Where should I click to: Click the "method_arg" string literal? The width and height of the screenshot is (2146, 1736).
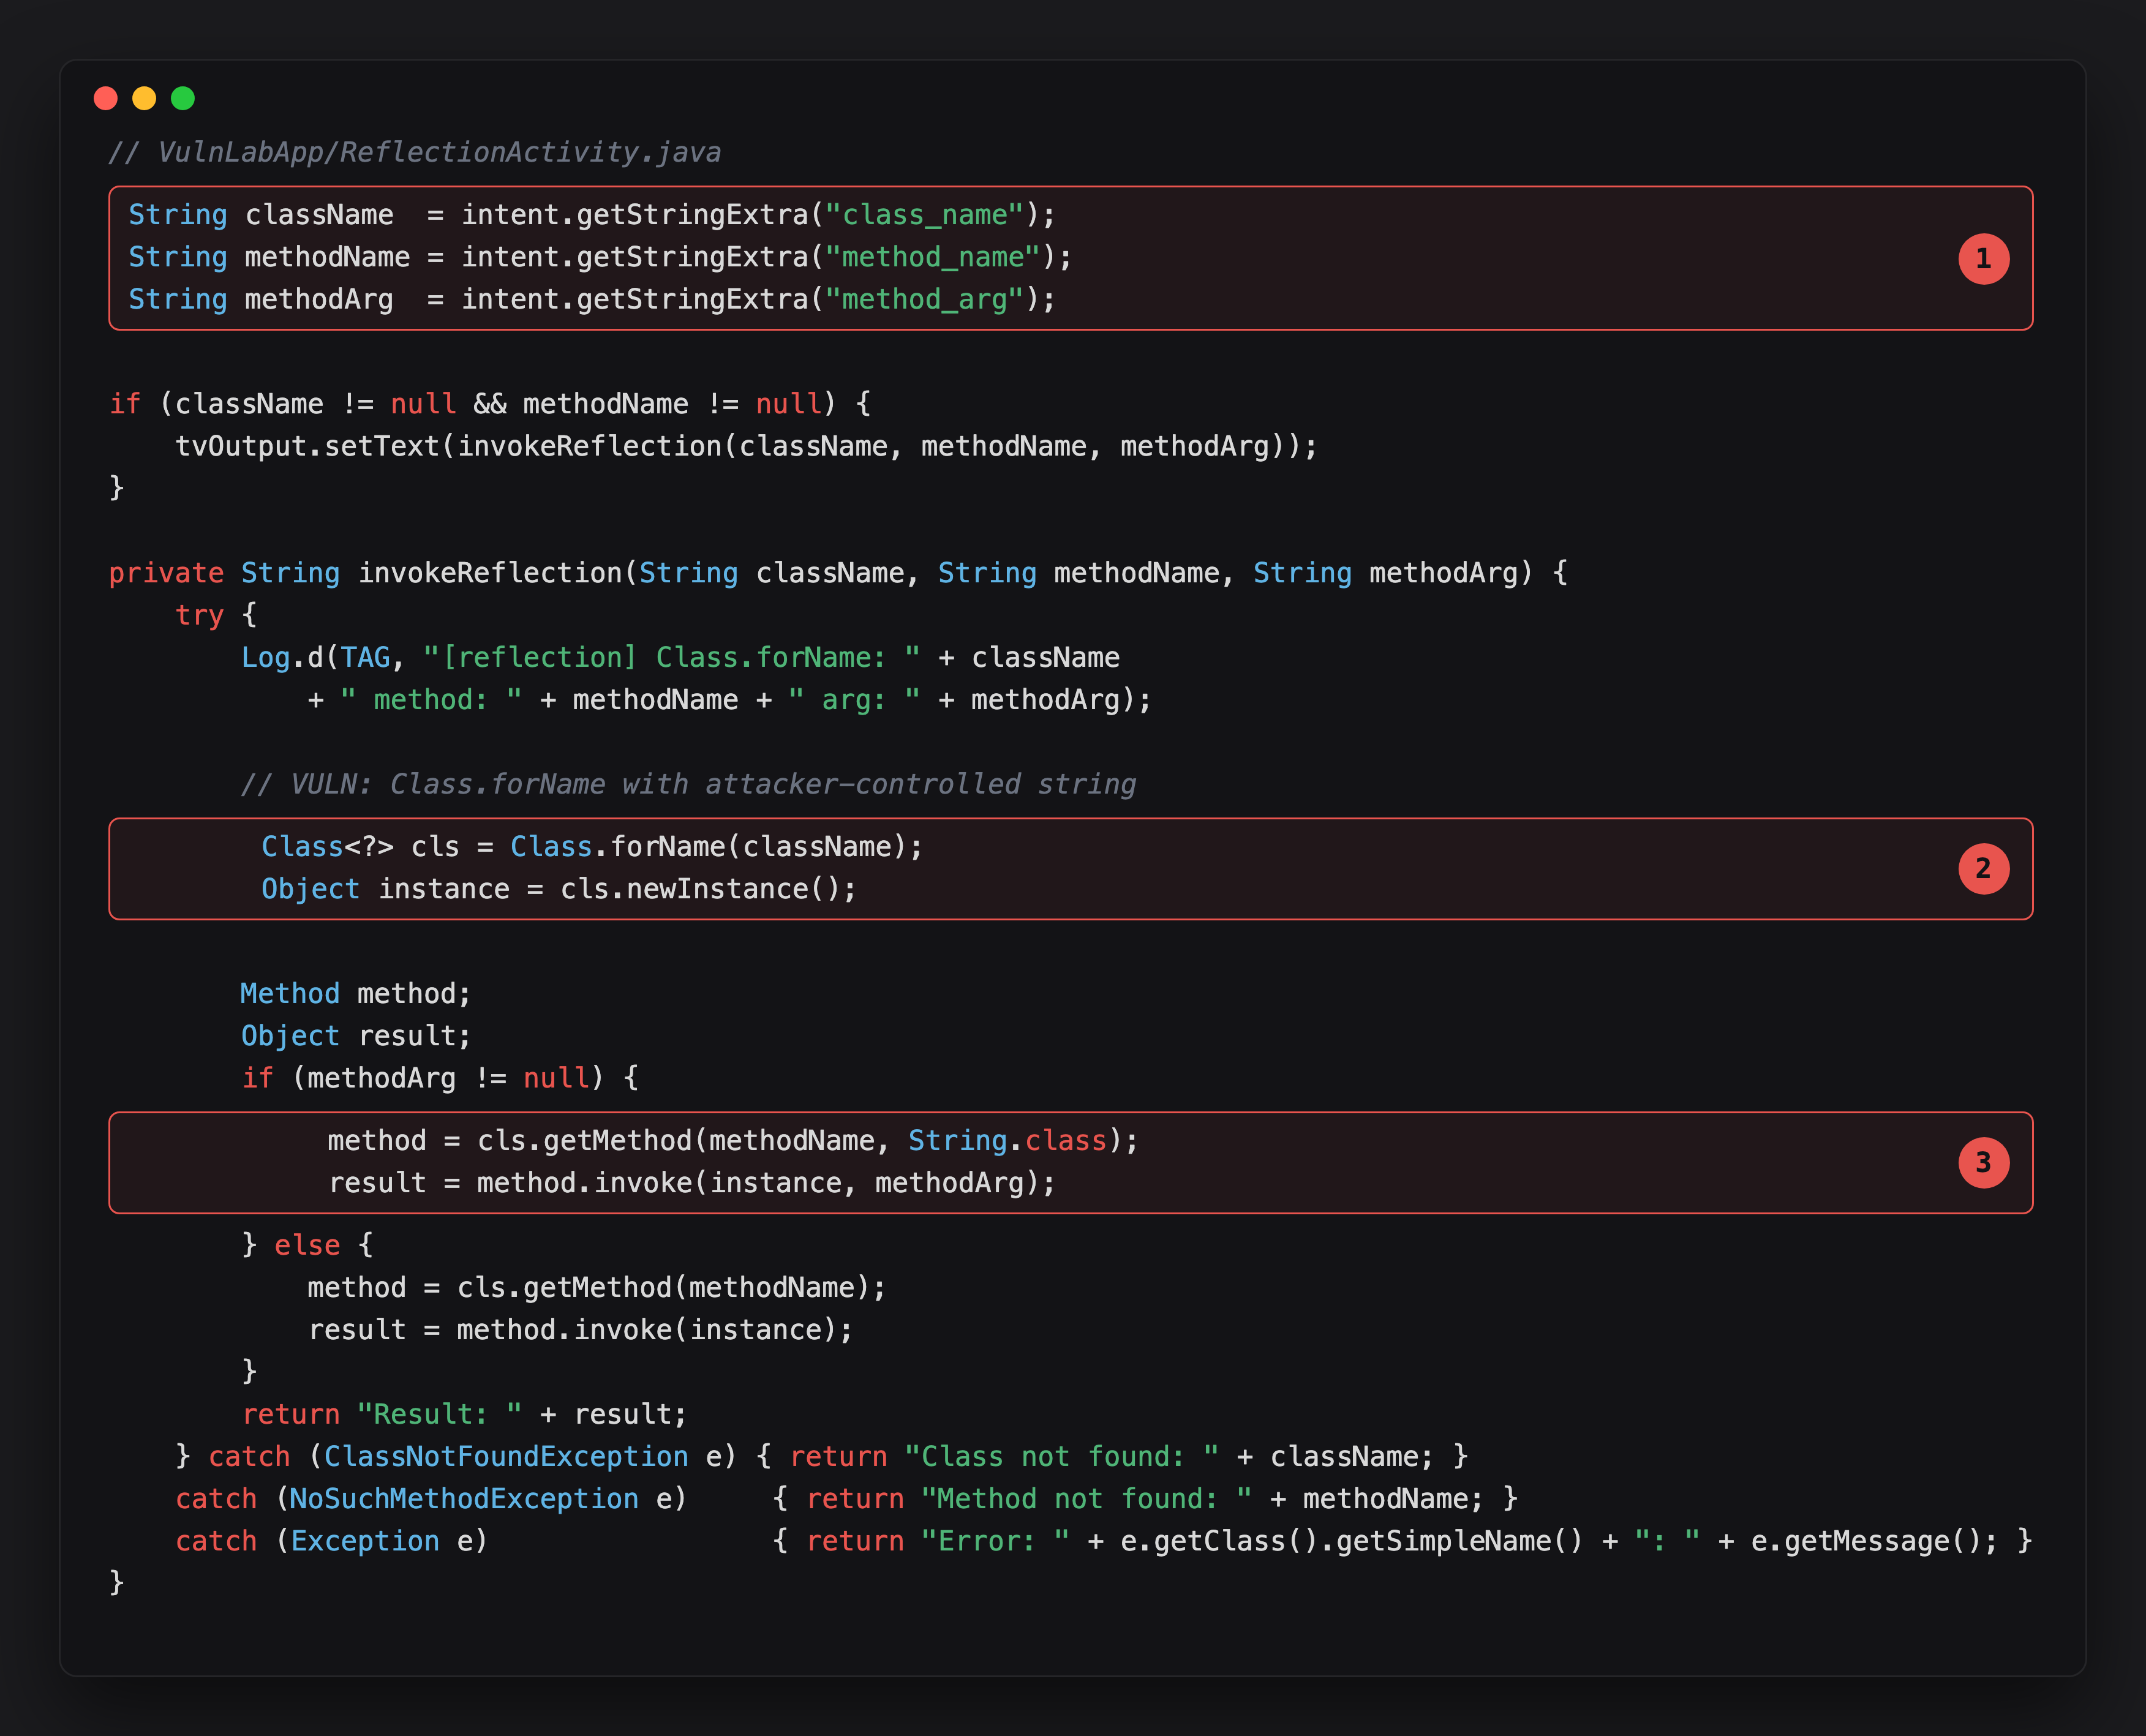(x=924, y=299)
